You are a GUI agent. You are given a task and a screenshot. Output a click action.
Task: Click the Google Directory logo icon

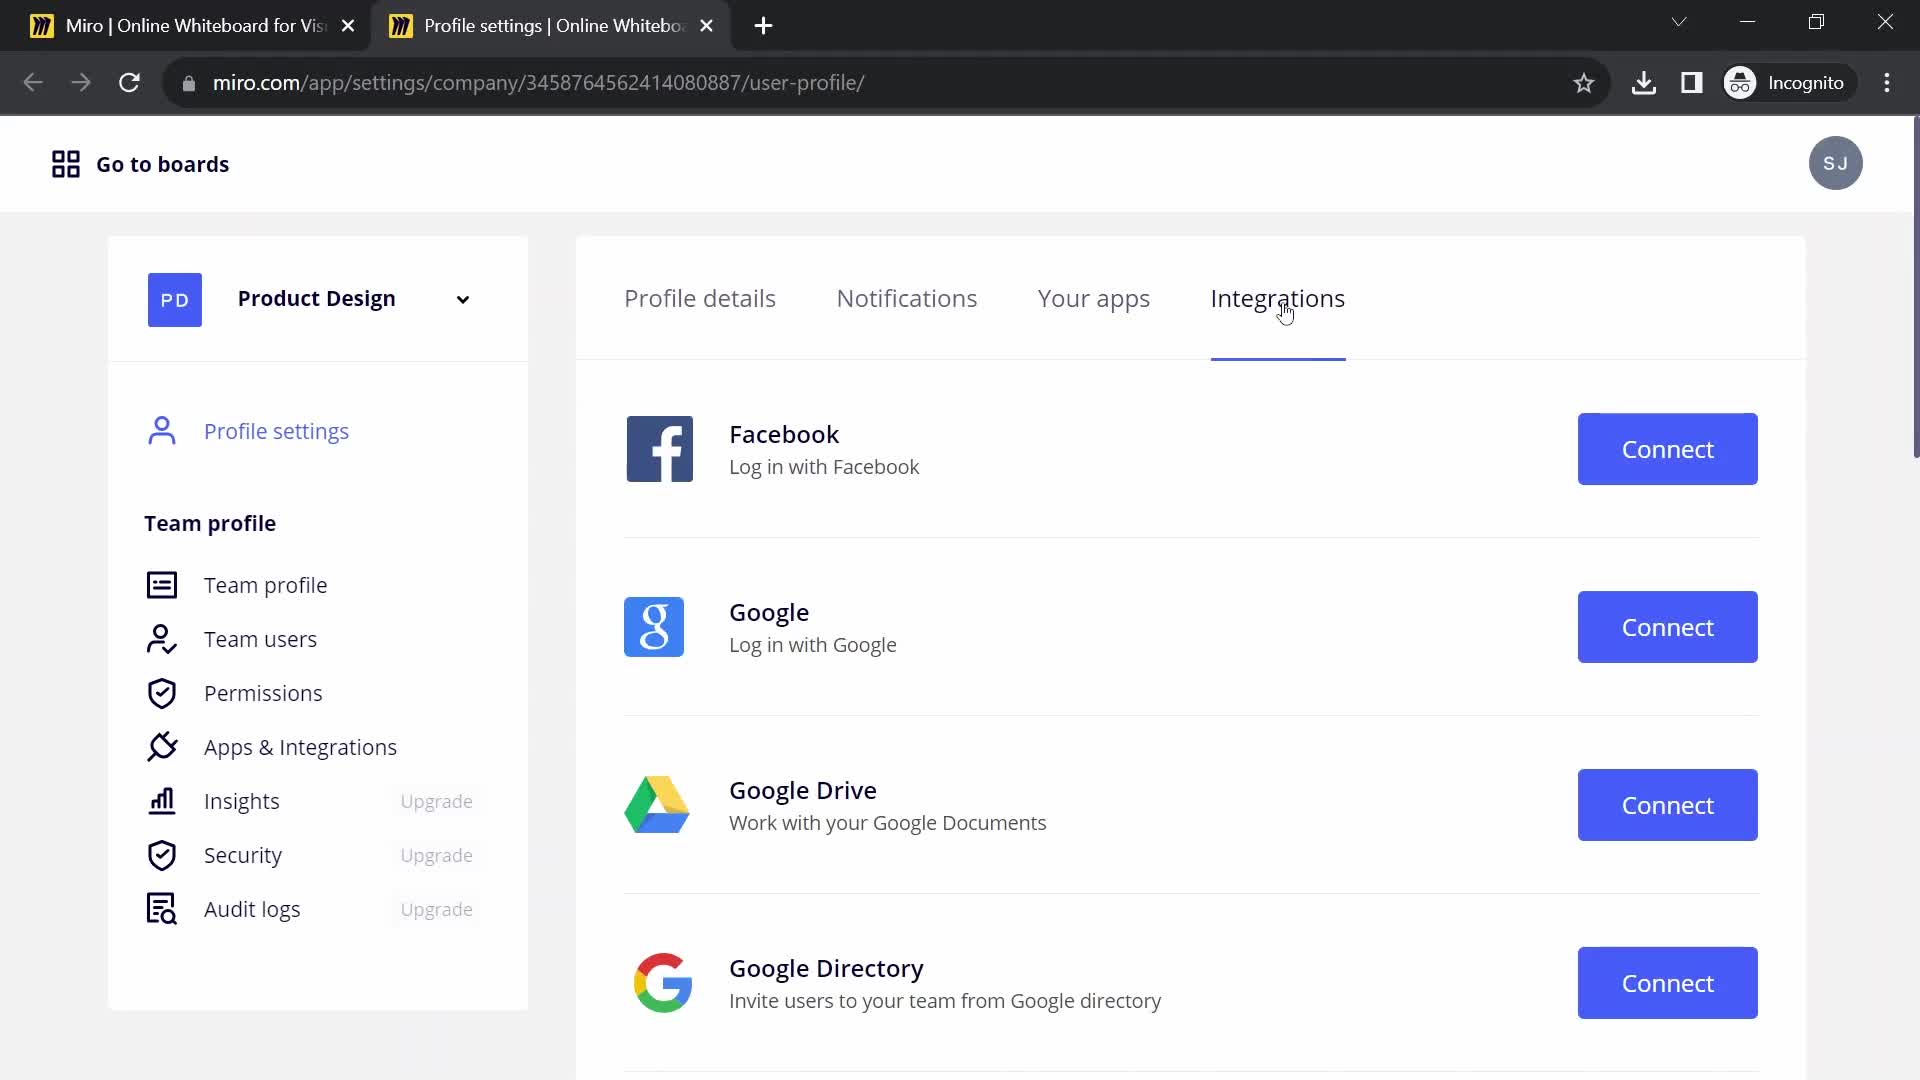tap(663, 983)
